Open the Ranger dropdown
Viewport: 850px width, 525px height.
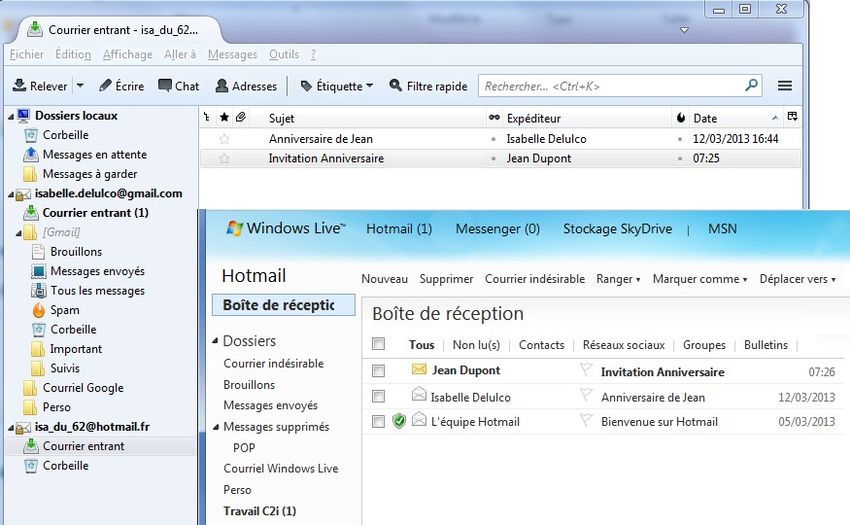coord(618,279)
